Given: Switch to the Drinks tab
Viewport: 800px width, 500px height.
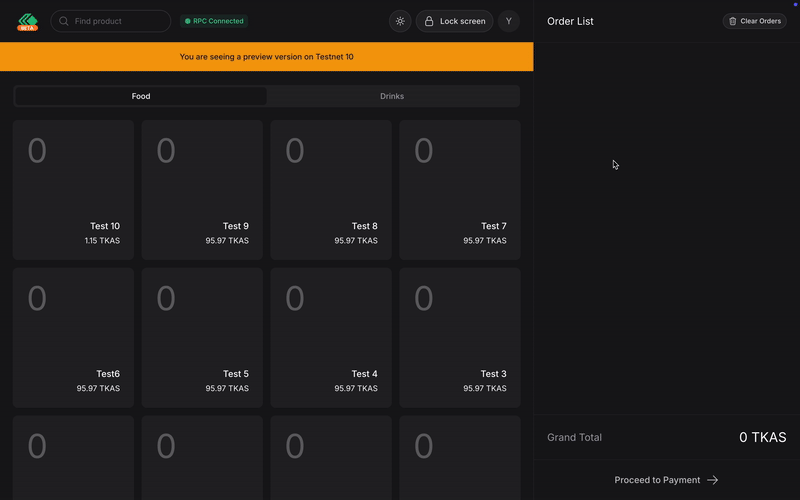Looking at the screenshot, I should (392, 96).
